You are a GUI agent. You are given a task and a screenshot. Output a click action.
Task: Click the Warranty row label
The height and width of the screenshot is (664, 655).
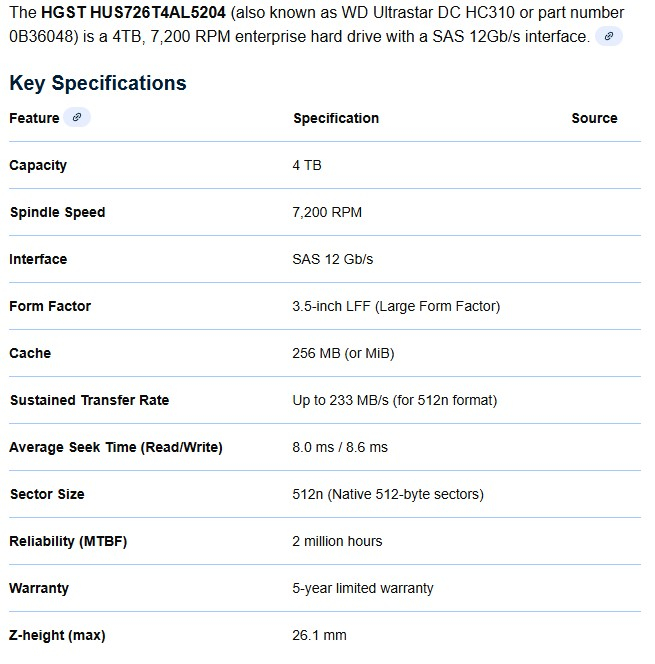coord(38,588)
